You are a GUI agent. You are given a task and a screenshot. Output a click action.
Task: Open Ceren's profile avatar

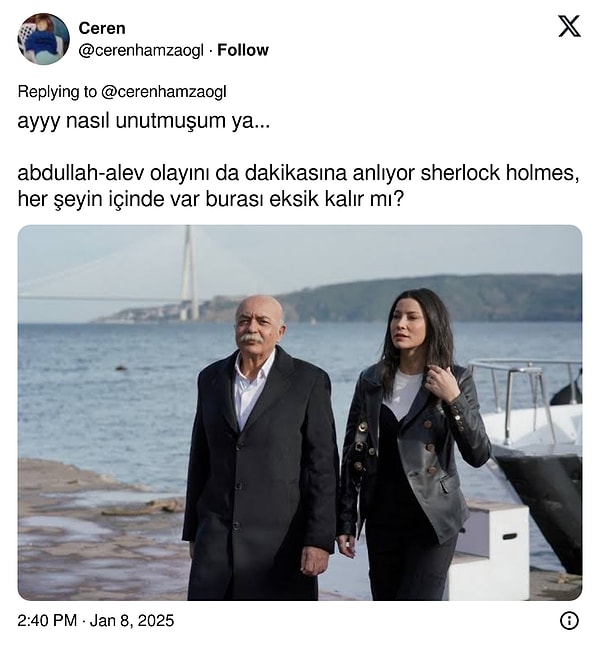[x=43, y=39]
